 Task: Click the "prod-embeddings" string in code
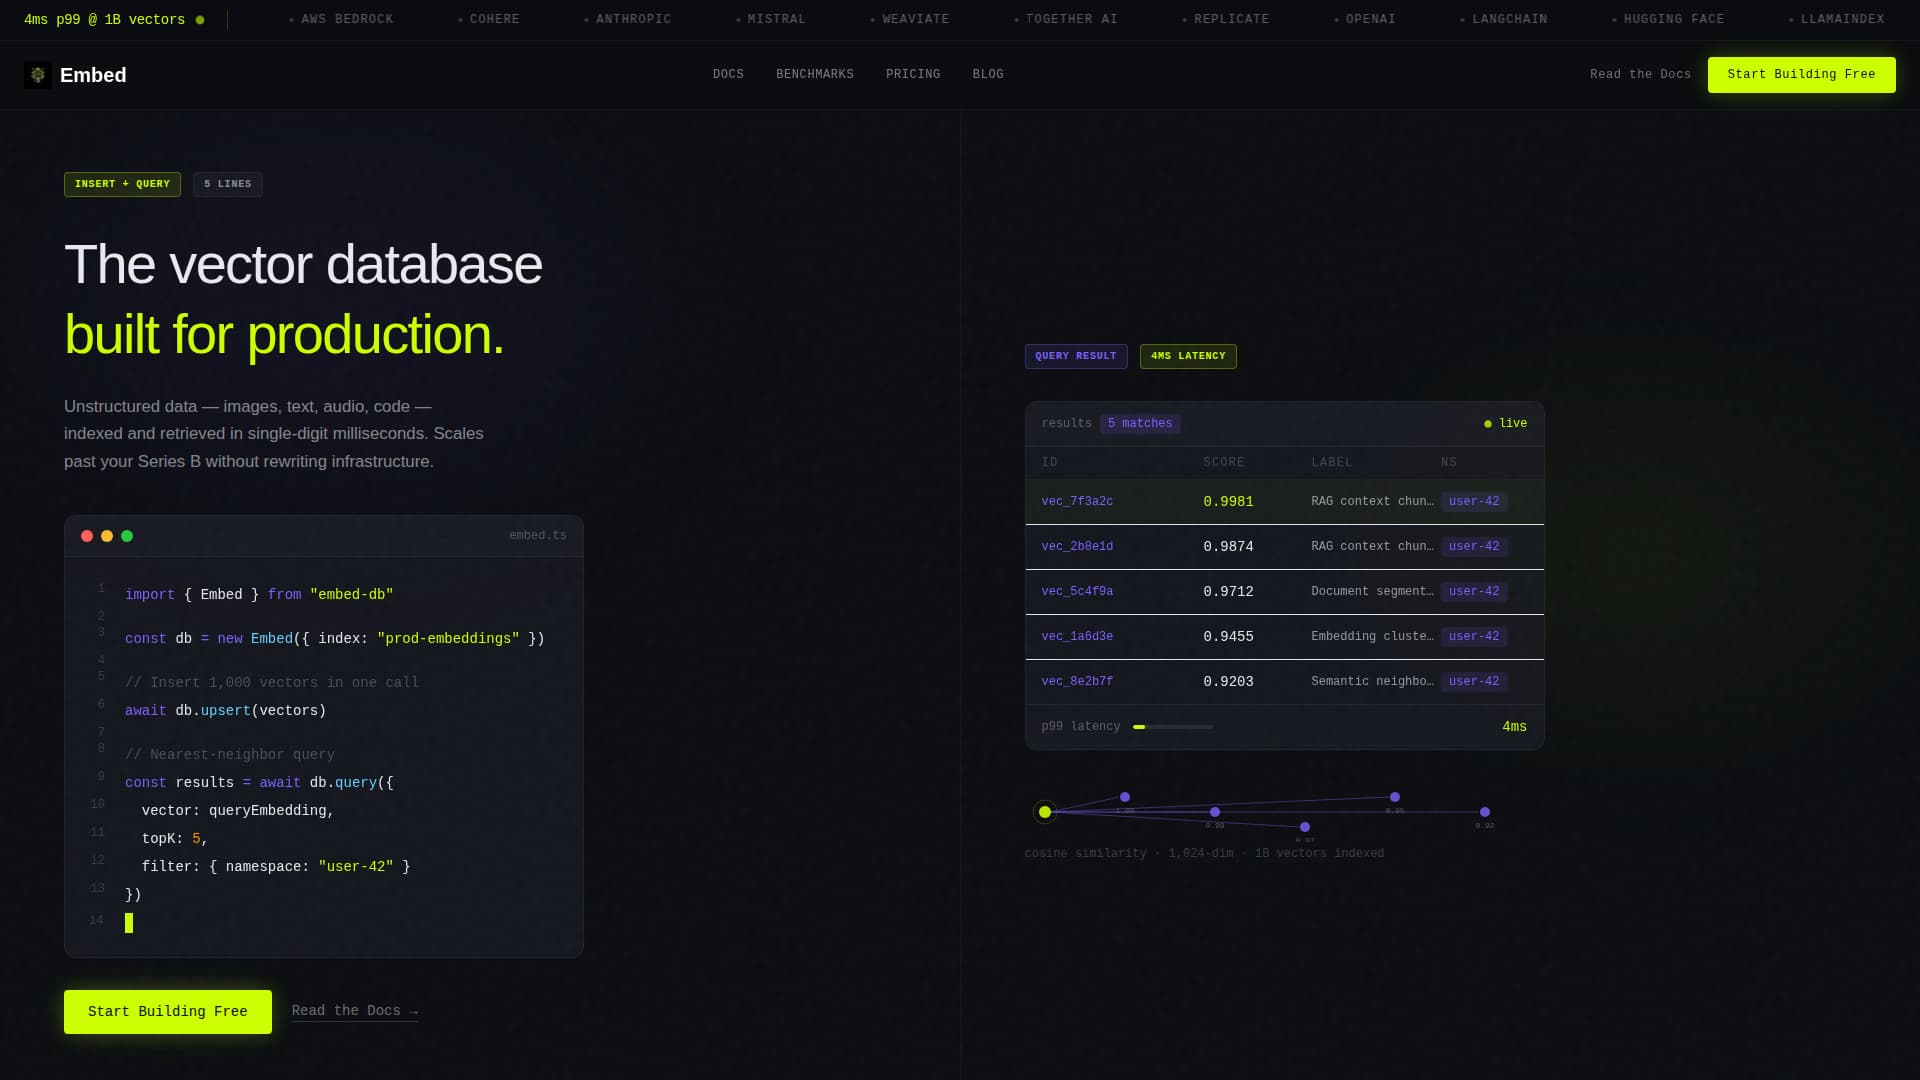coord(448,639)
